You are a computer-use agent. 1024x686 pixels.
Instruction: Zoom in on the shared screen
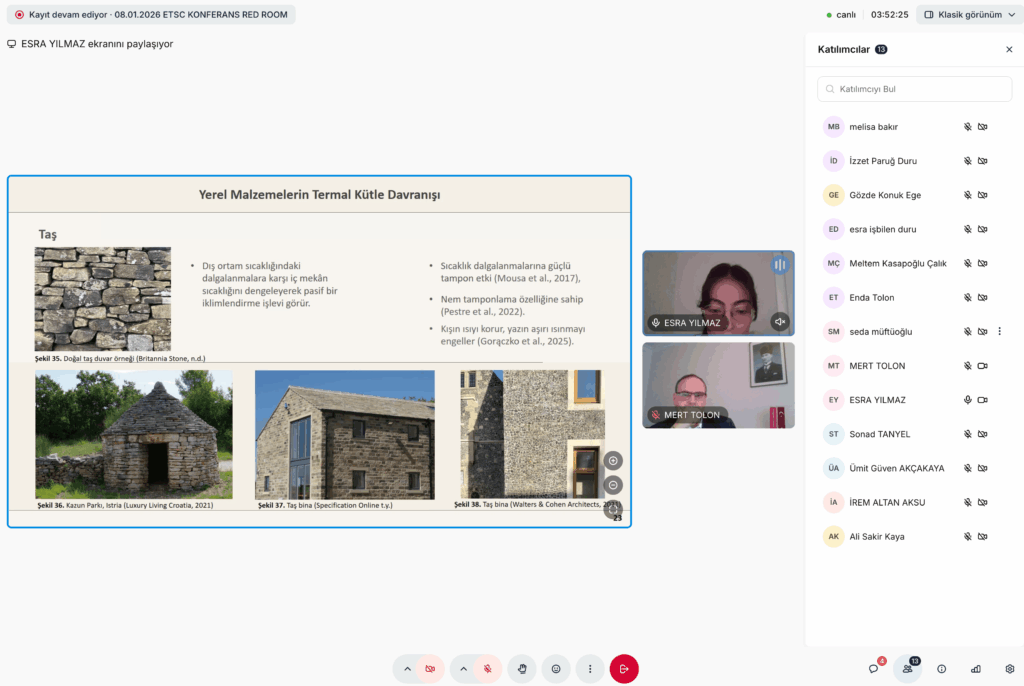coord(613,461)
